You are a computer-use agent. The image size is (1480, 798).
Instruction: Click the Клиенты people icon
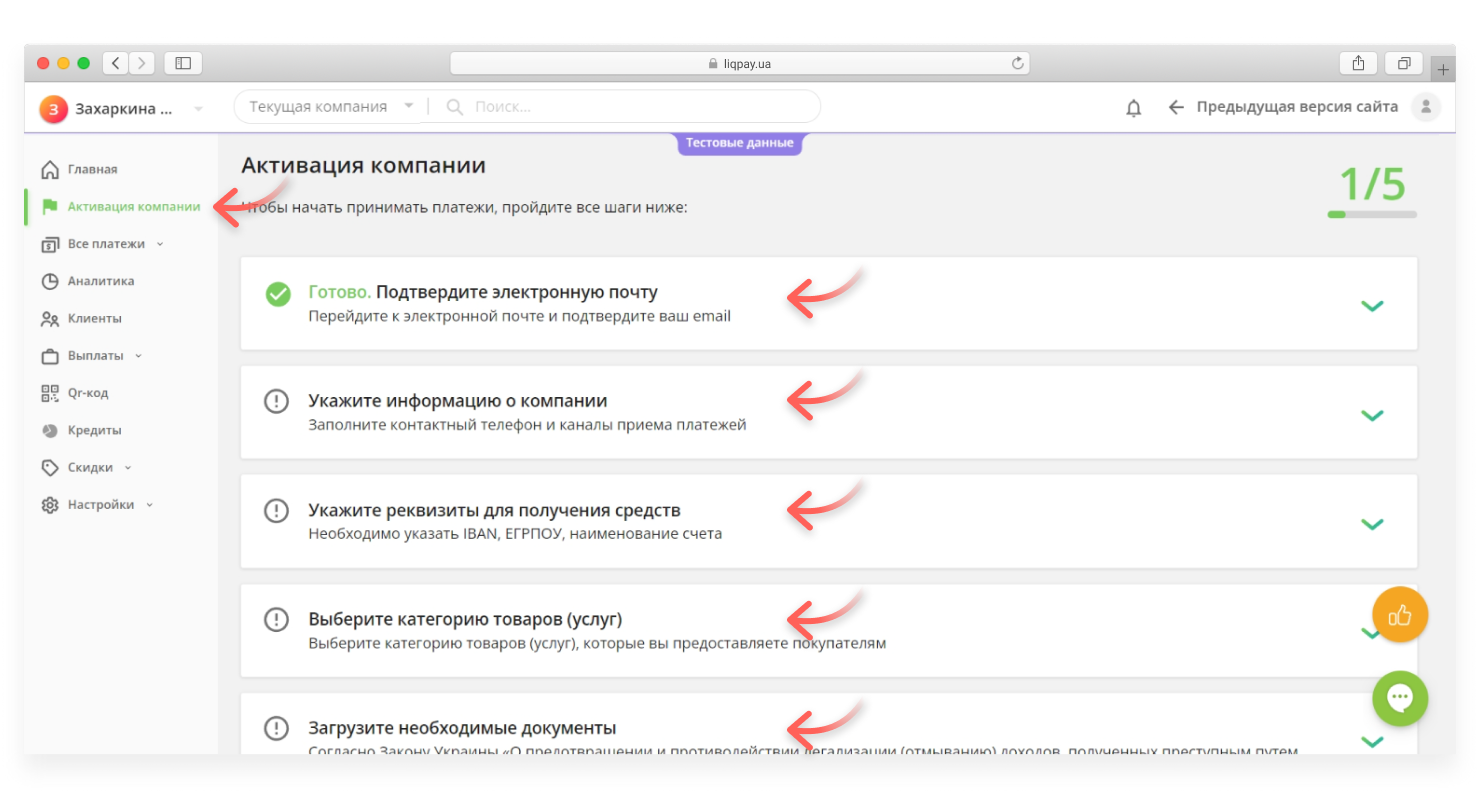(x=50, y=319)
